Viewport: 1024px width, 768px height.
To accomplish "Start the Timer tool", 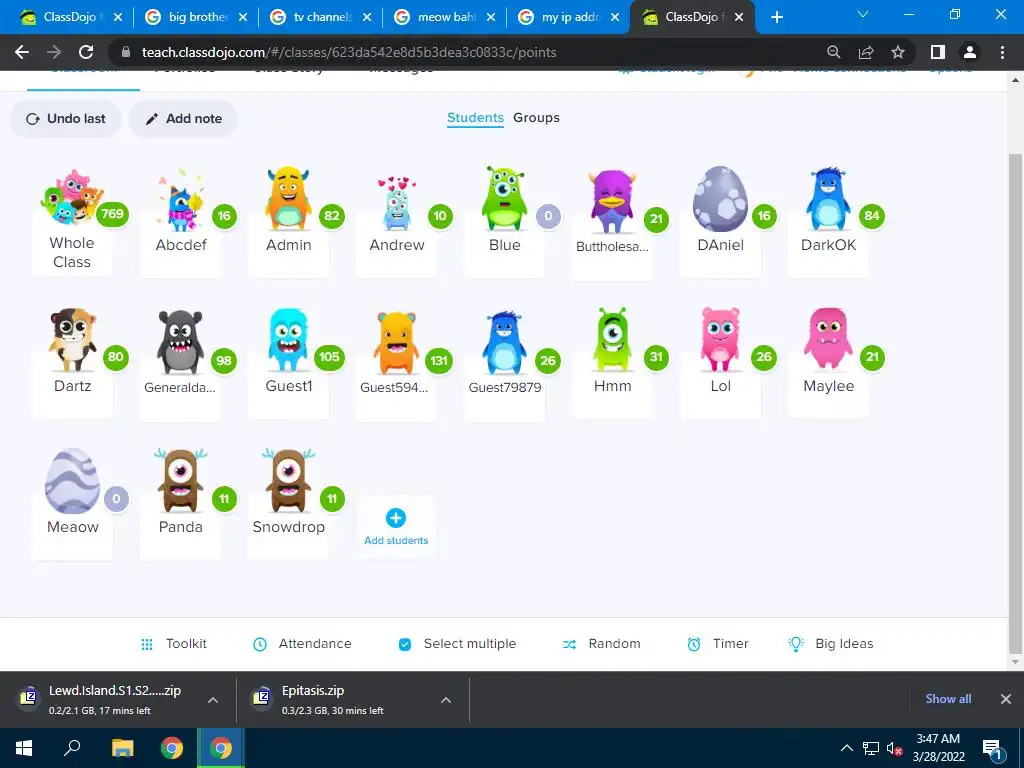I will coord(717,644).
